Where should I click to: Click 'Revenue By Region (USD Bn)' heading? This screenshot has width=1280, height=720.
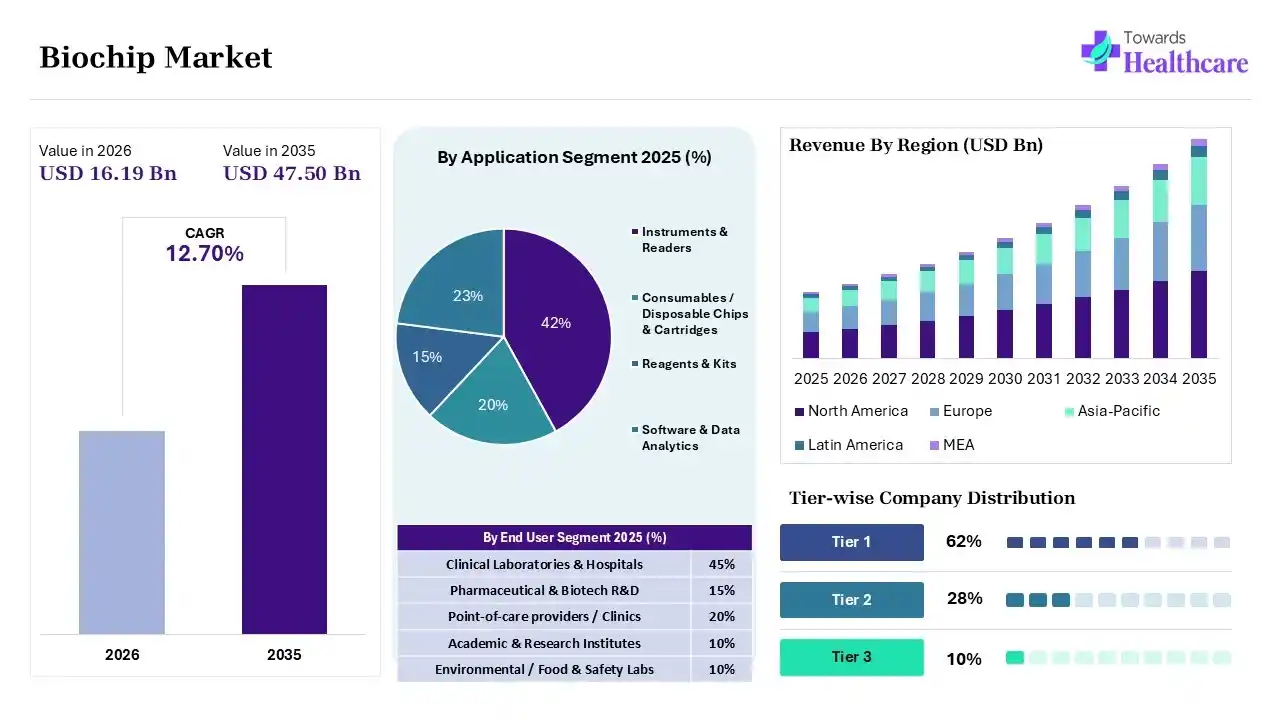tap(916, 146)
